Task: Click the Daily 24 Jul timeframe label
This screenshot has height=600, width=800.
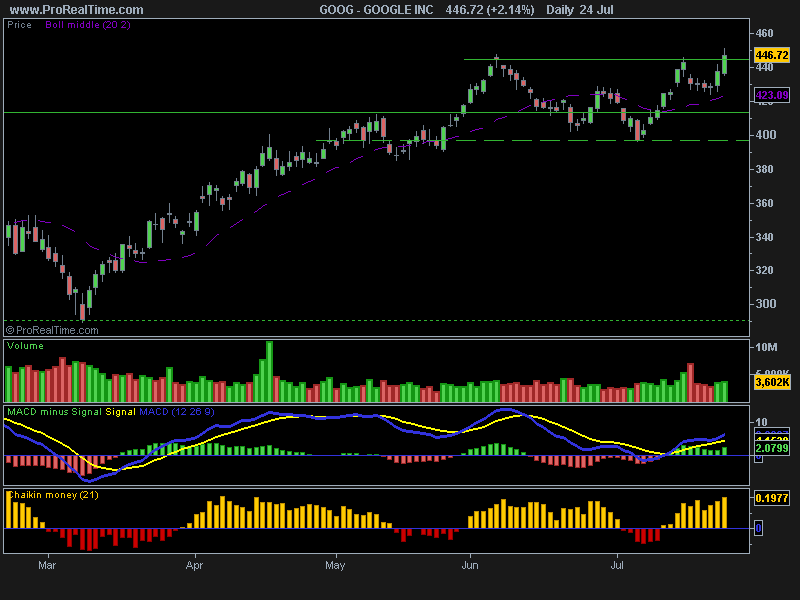Action: point(580,10)
